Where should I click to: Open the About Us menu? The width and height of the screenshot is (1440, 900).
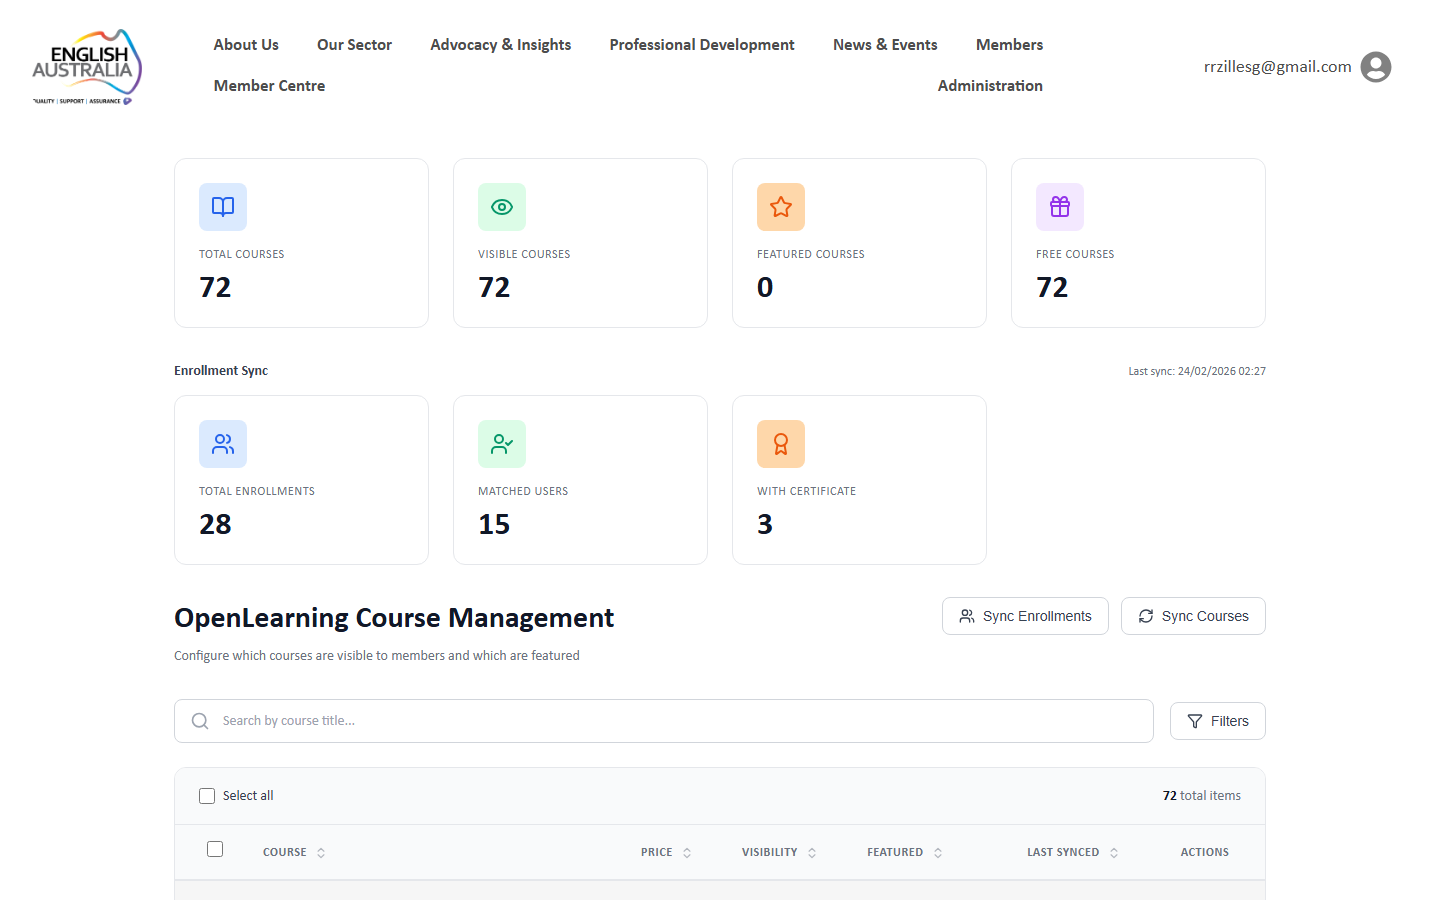[246, 45]
